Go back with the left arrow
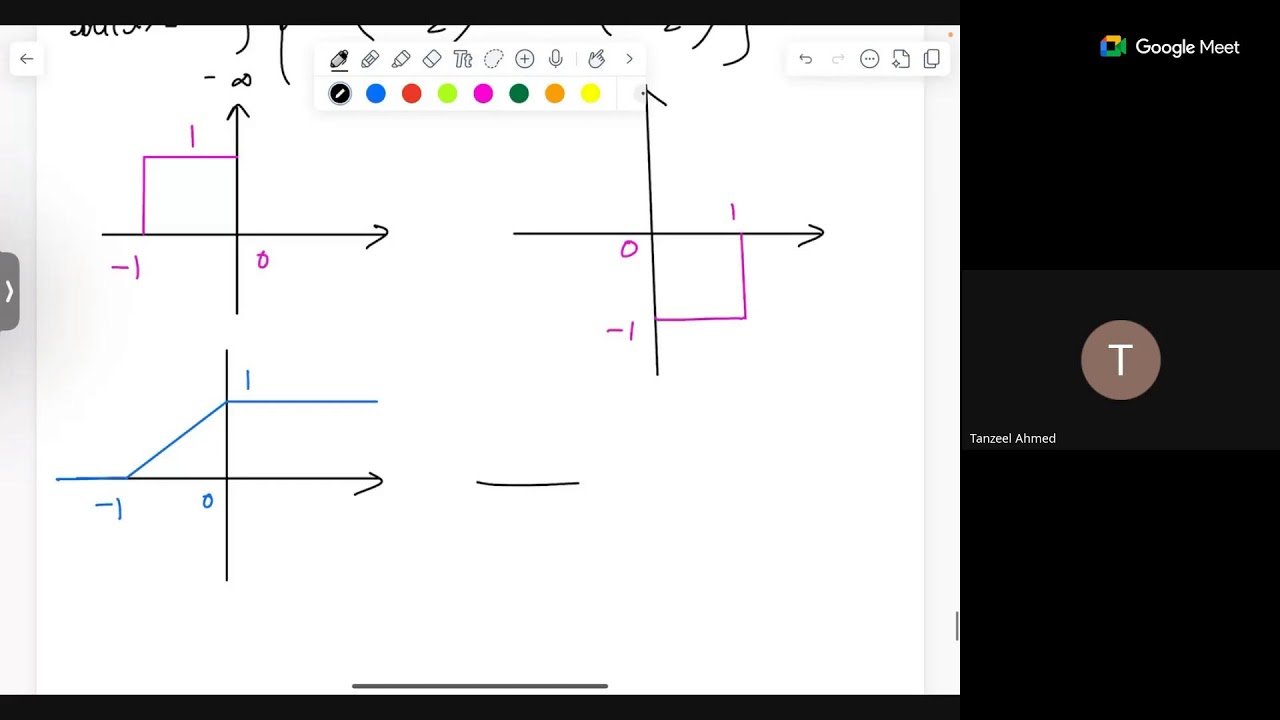The image size is (1280, 720). [27, 59]
